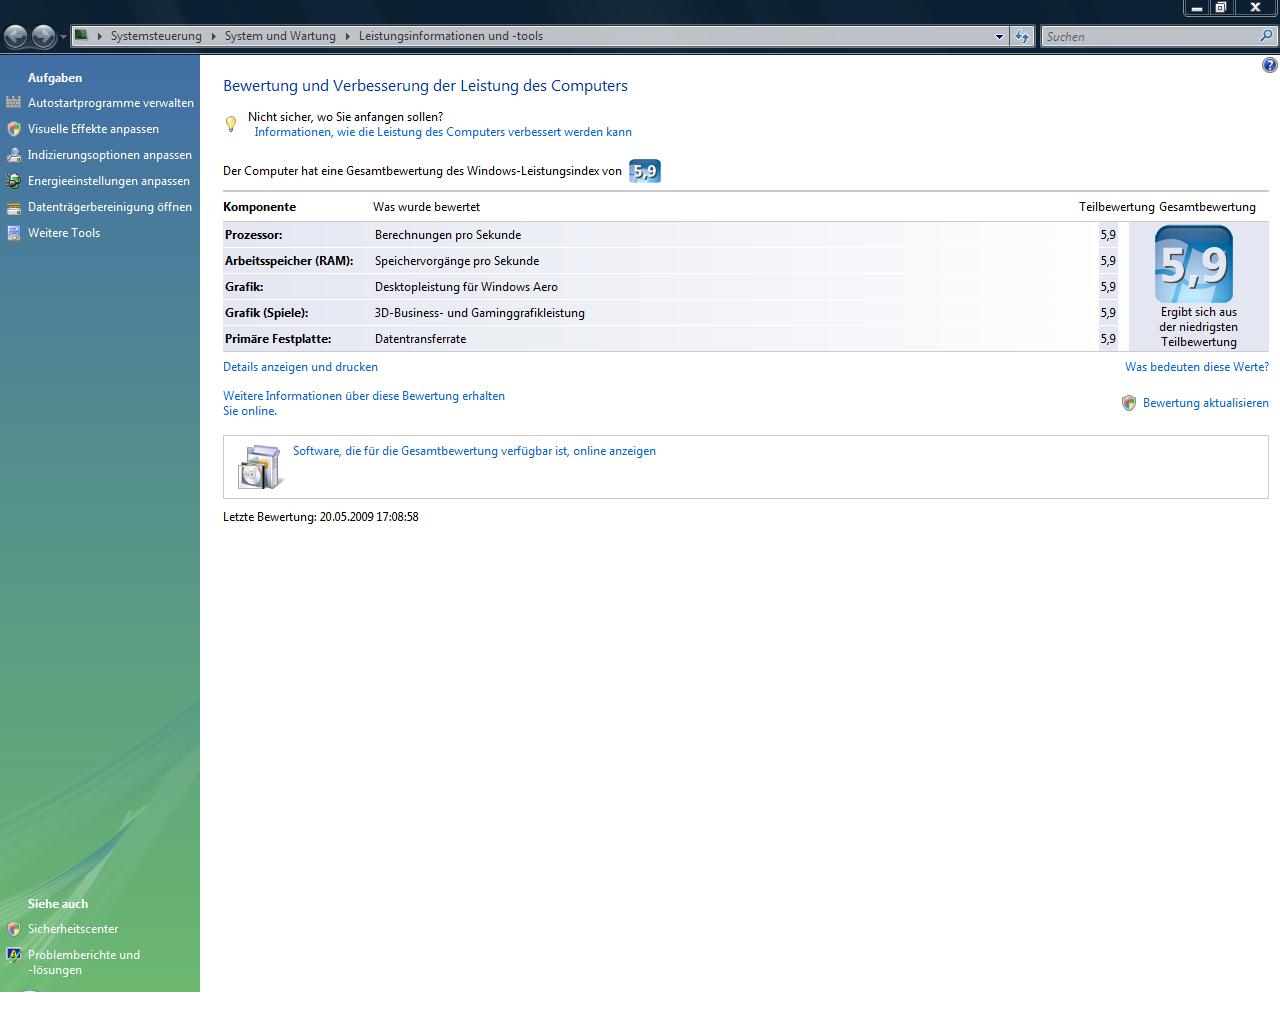Open Autostartprogramme verwalten
Screen dimensions: 1280x1024
(x=111, y=103)
